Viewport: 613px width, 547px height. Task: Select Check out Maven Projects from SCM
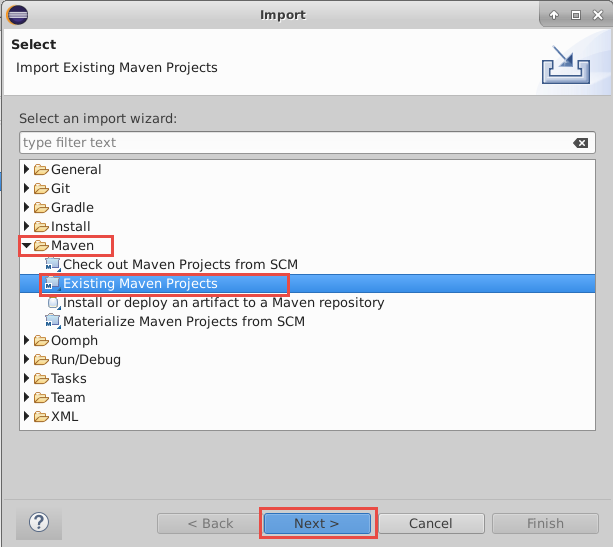coord(180,264)
